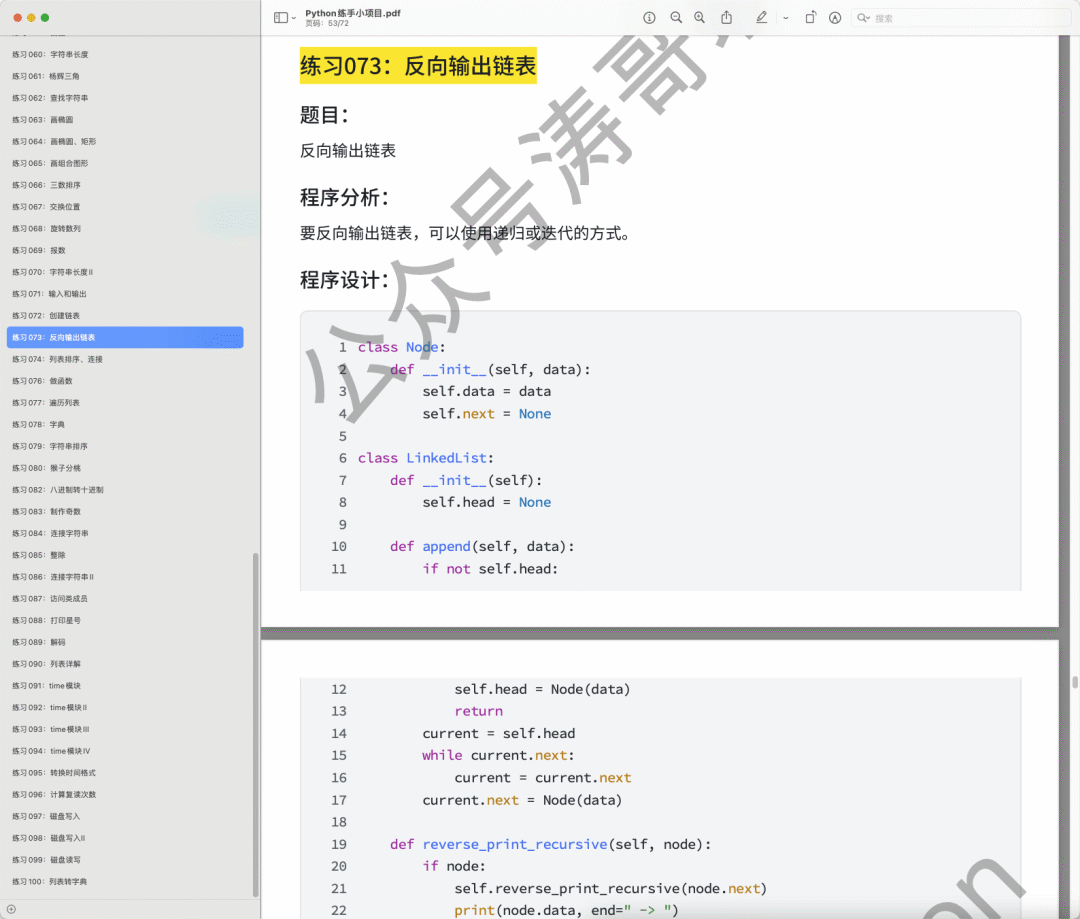Open 练习076: 做函数
Image resolution: width=1080 pixels, height=919 pixels.
pos(42,381)
